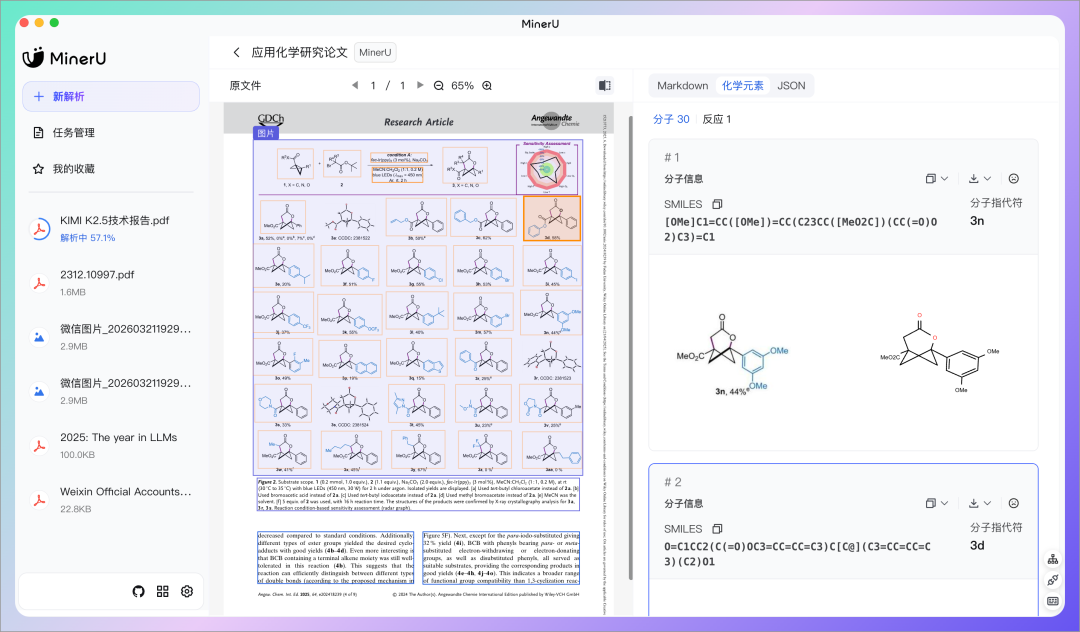
Task: Click copy icon in molecule #2 header
Action: (x=931, y=503)
